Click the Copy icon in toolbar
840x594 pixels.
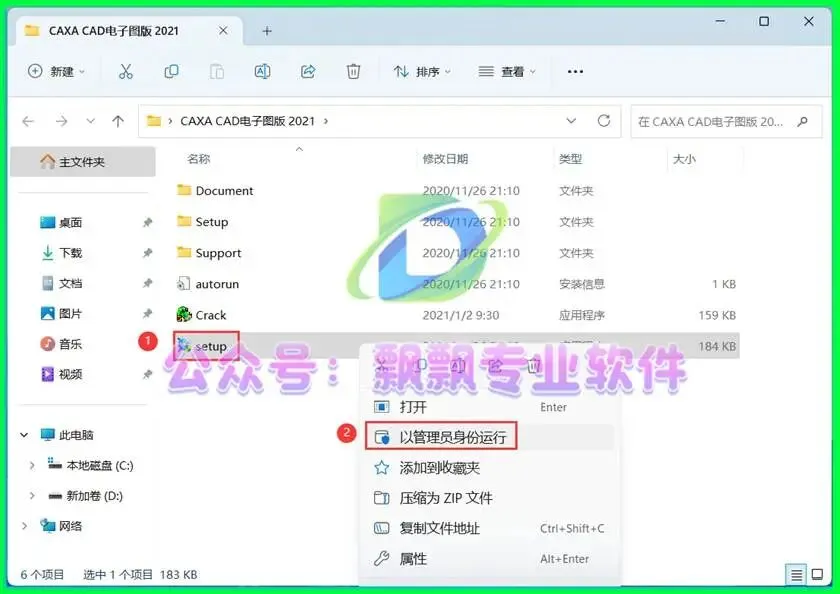point(171,71)
